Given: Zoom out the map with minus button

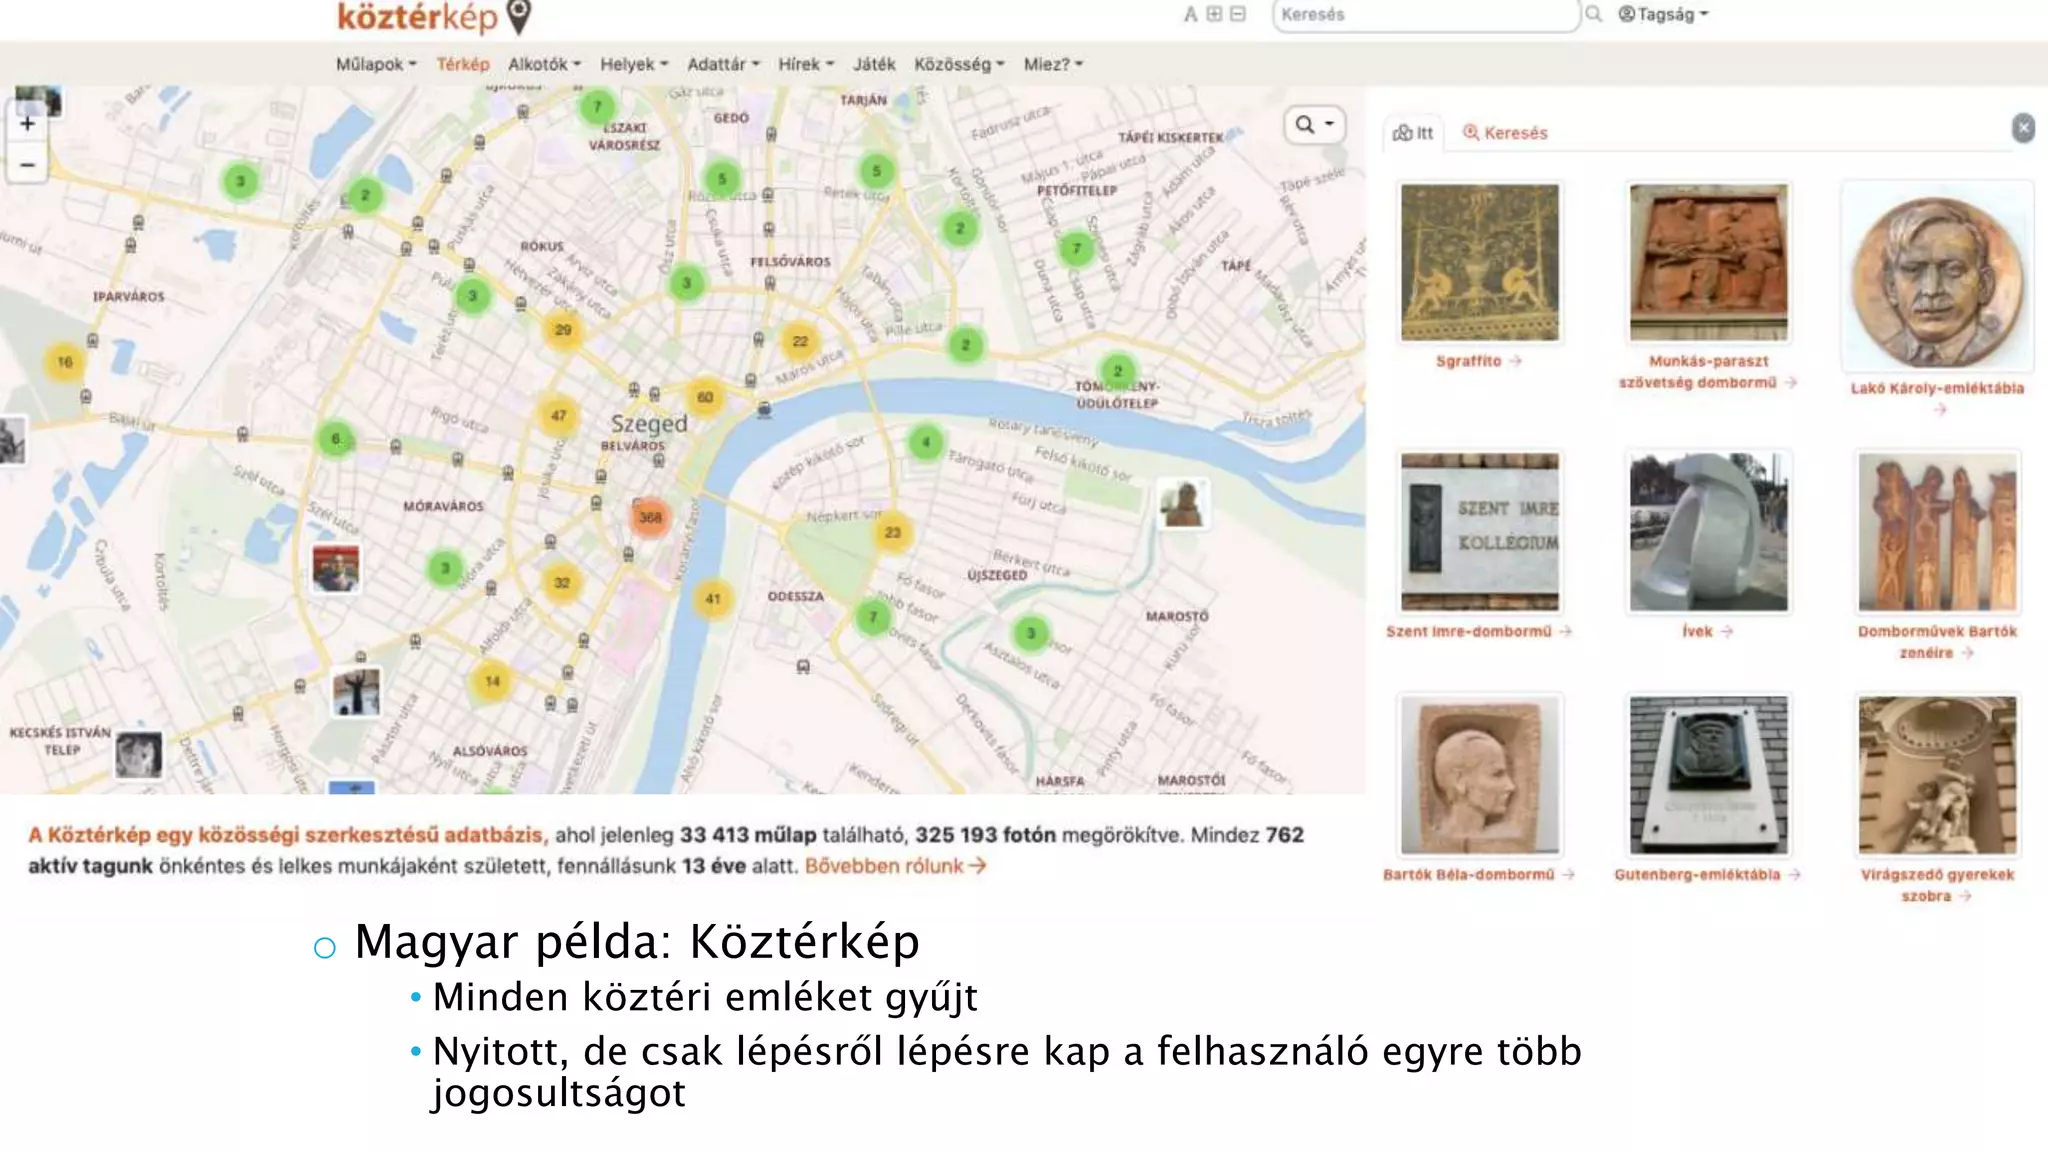Looking at the screenshot, I should tap(28, 164).
